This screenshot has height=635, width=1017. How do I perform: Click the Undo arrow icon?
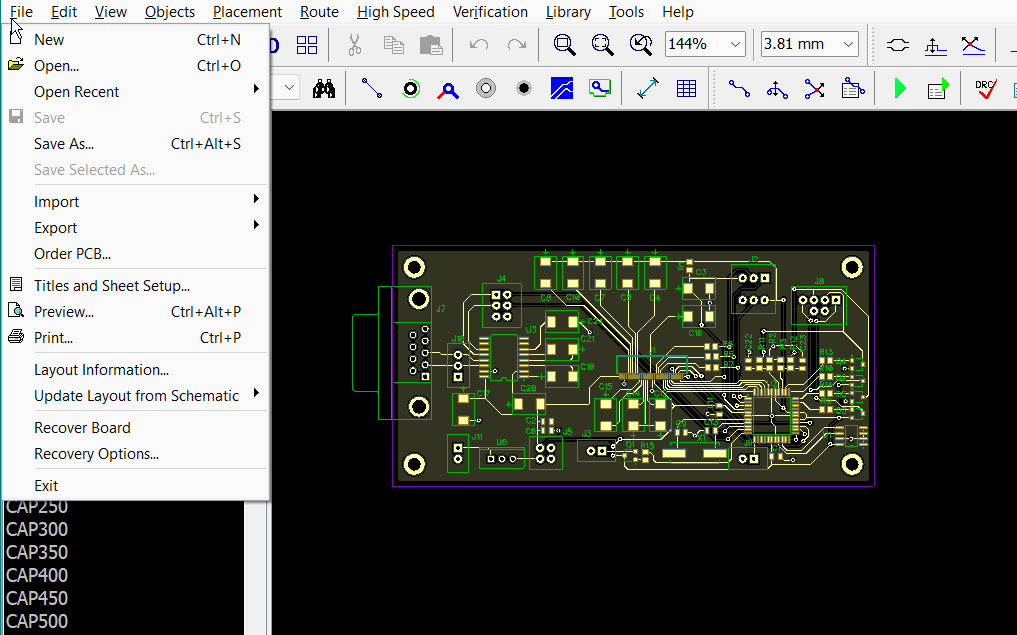(479, 45)
